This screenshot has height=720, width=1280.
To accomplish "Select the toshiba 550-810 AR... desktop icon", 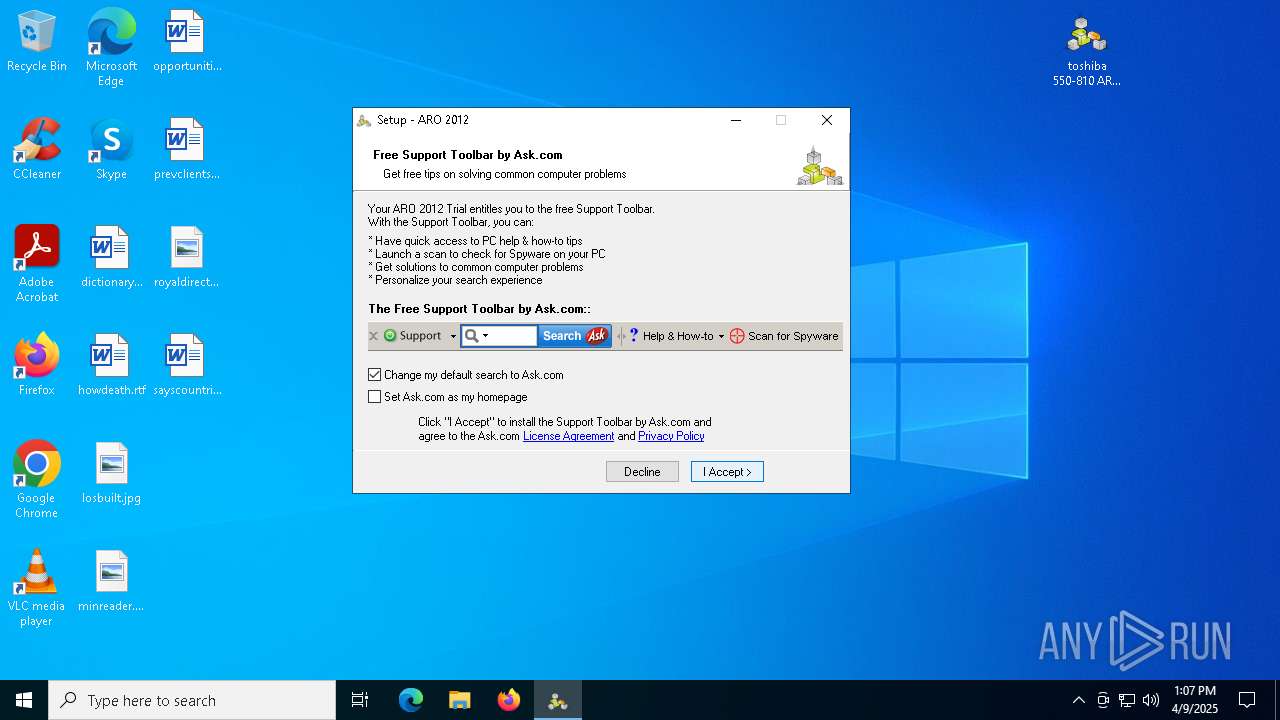I will (1086, 50).
